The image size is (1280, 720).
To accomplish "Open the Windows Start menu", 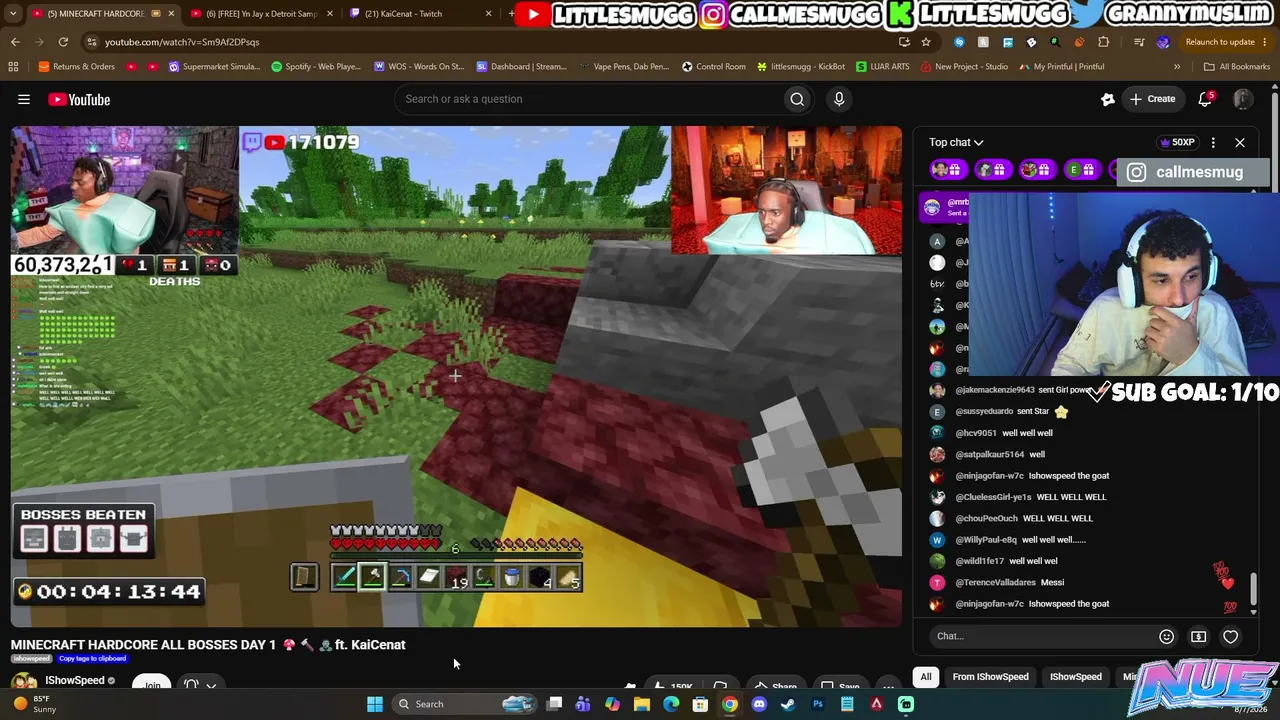I will (375, 704).
